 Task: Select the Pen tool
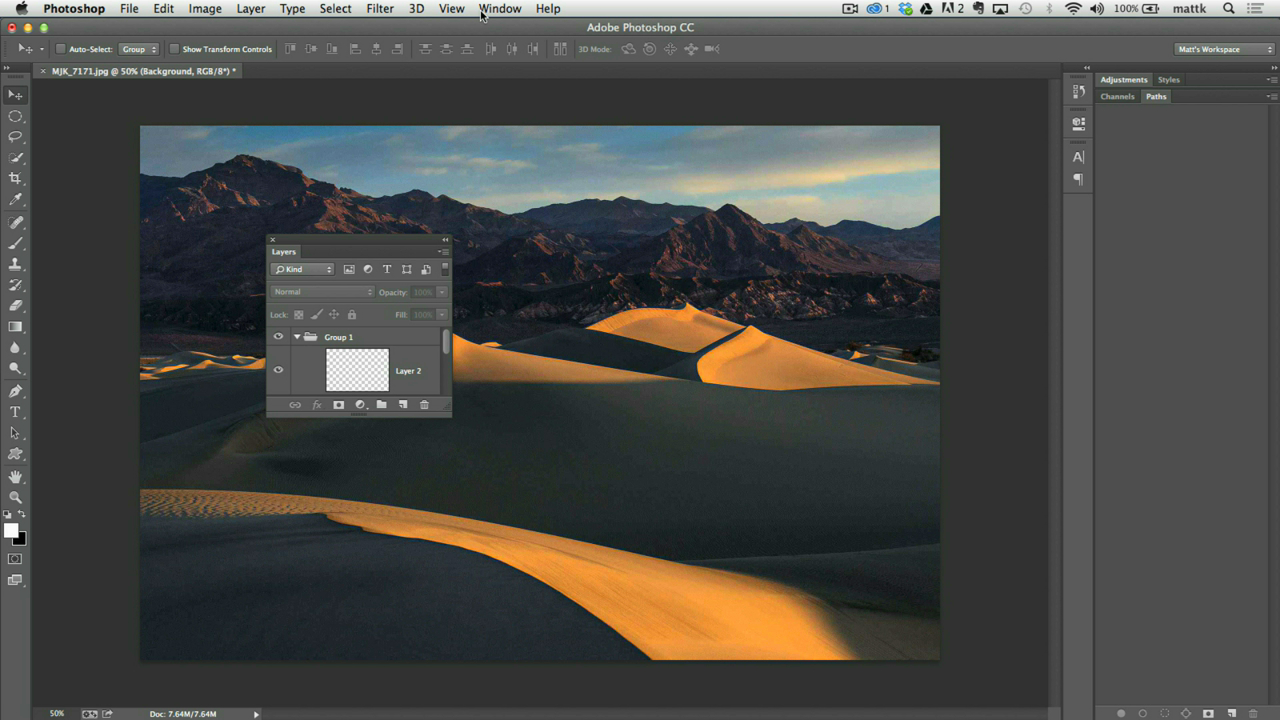click(15, 392)
